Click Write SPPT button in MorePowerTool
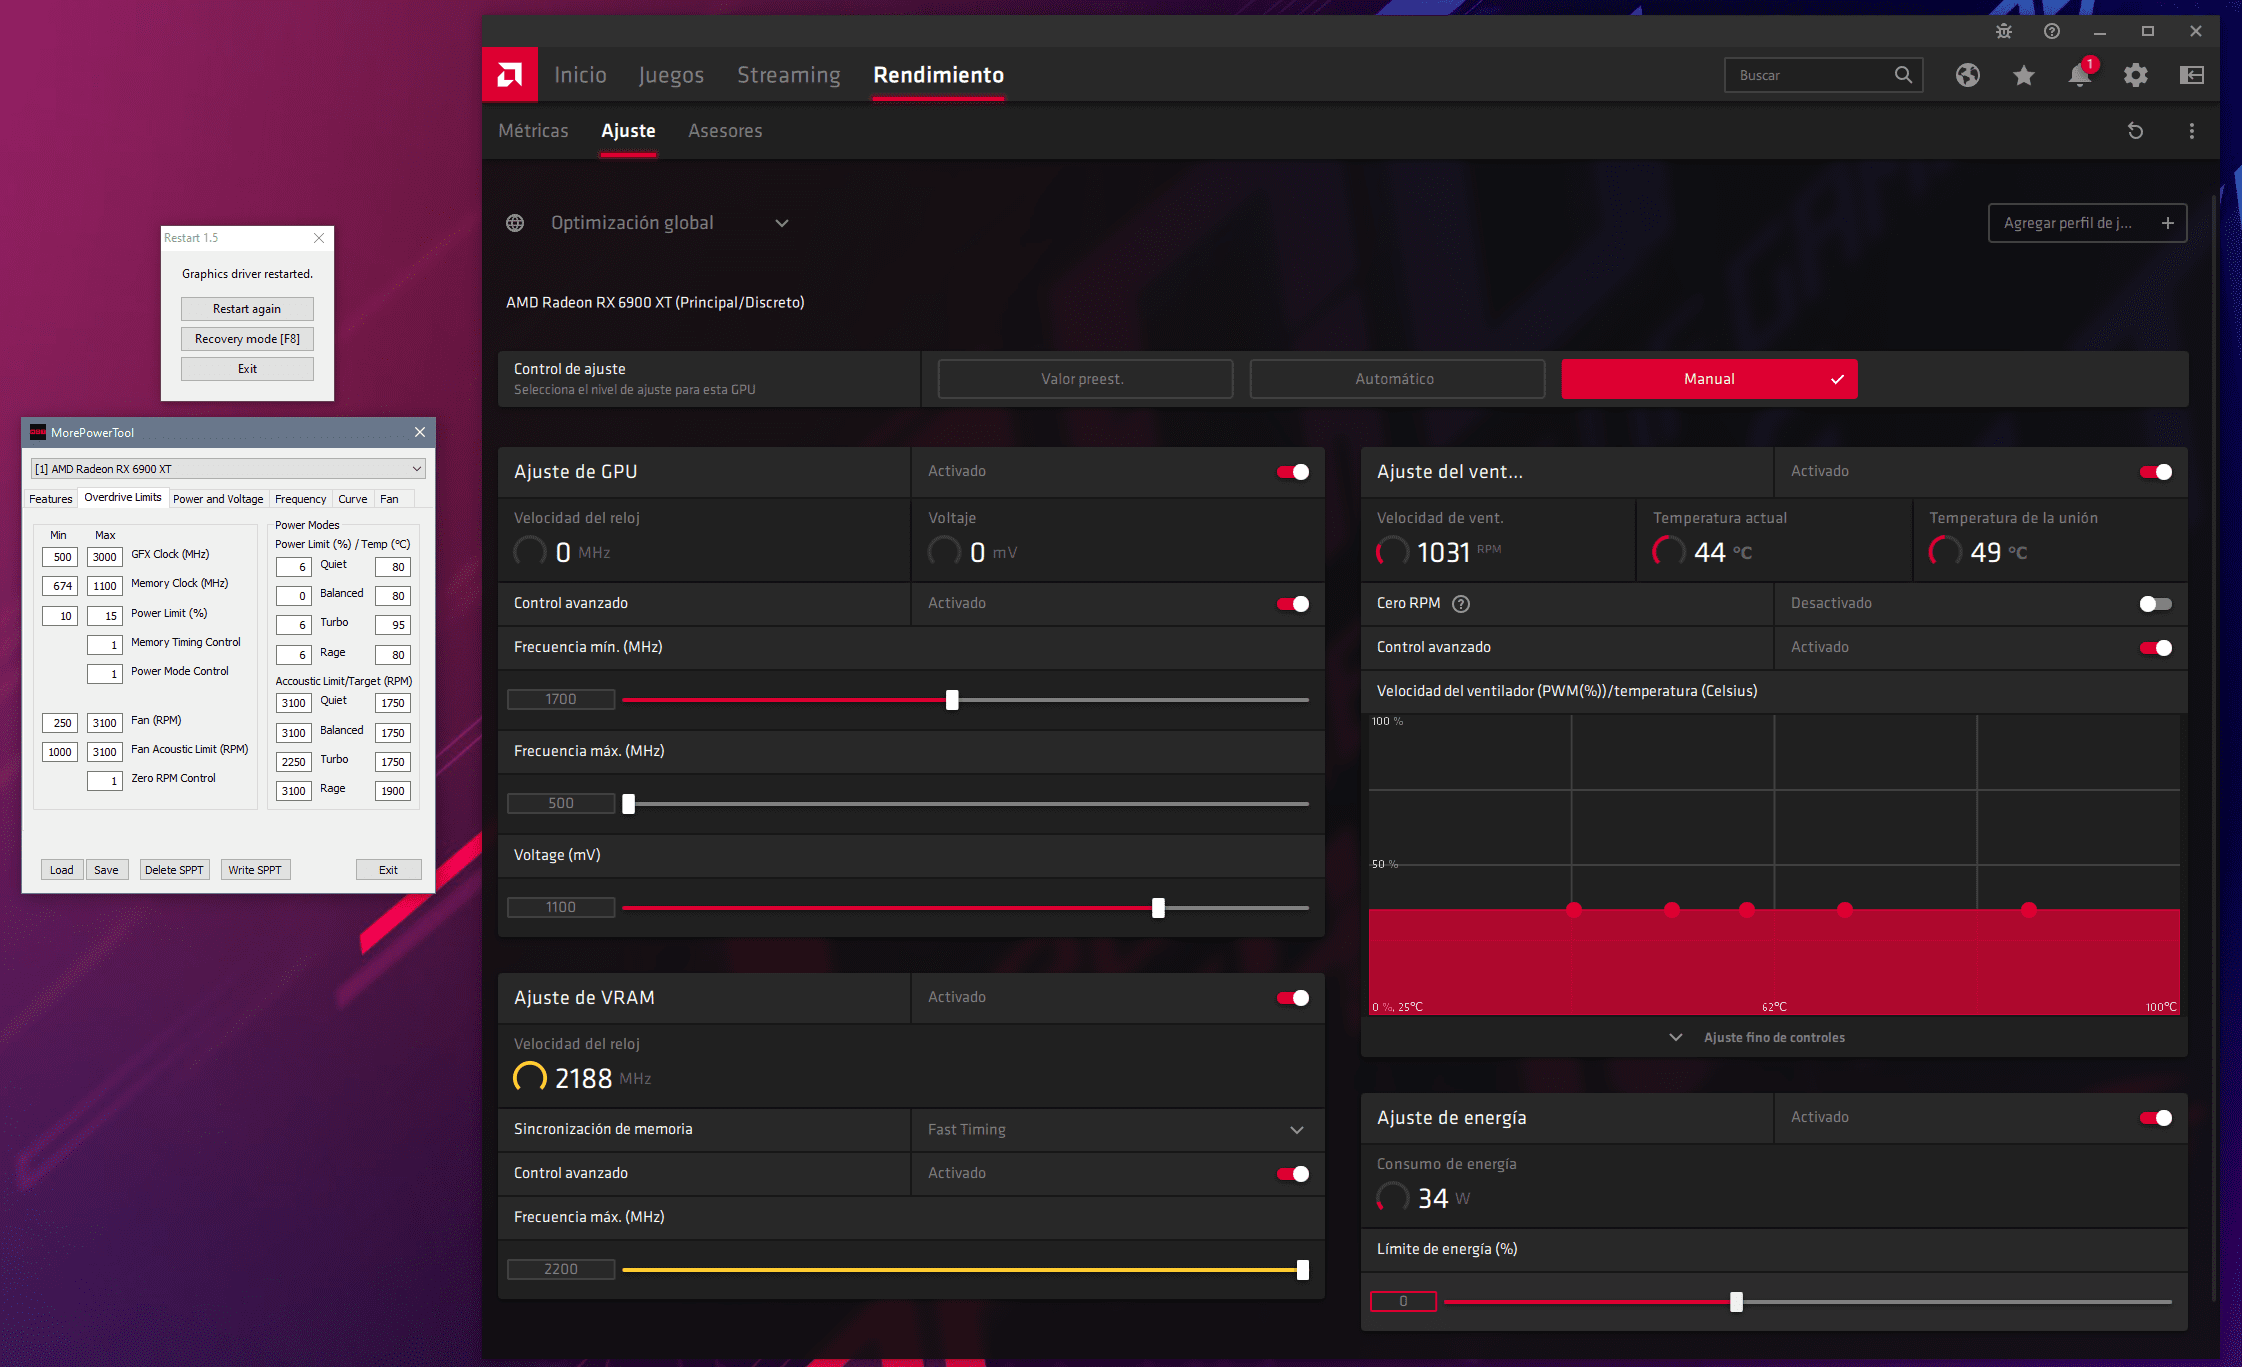The image size is (2242, 1367). (255, 871)
